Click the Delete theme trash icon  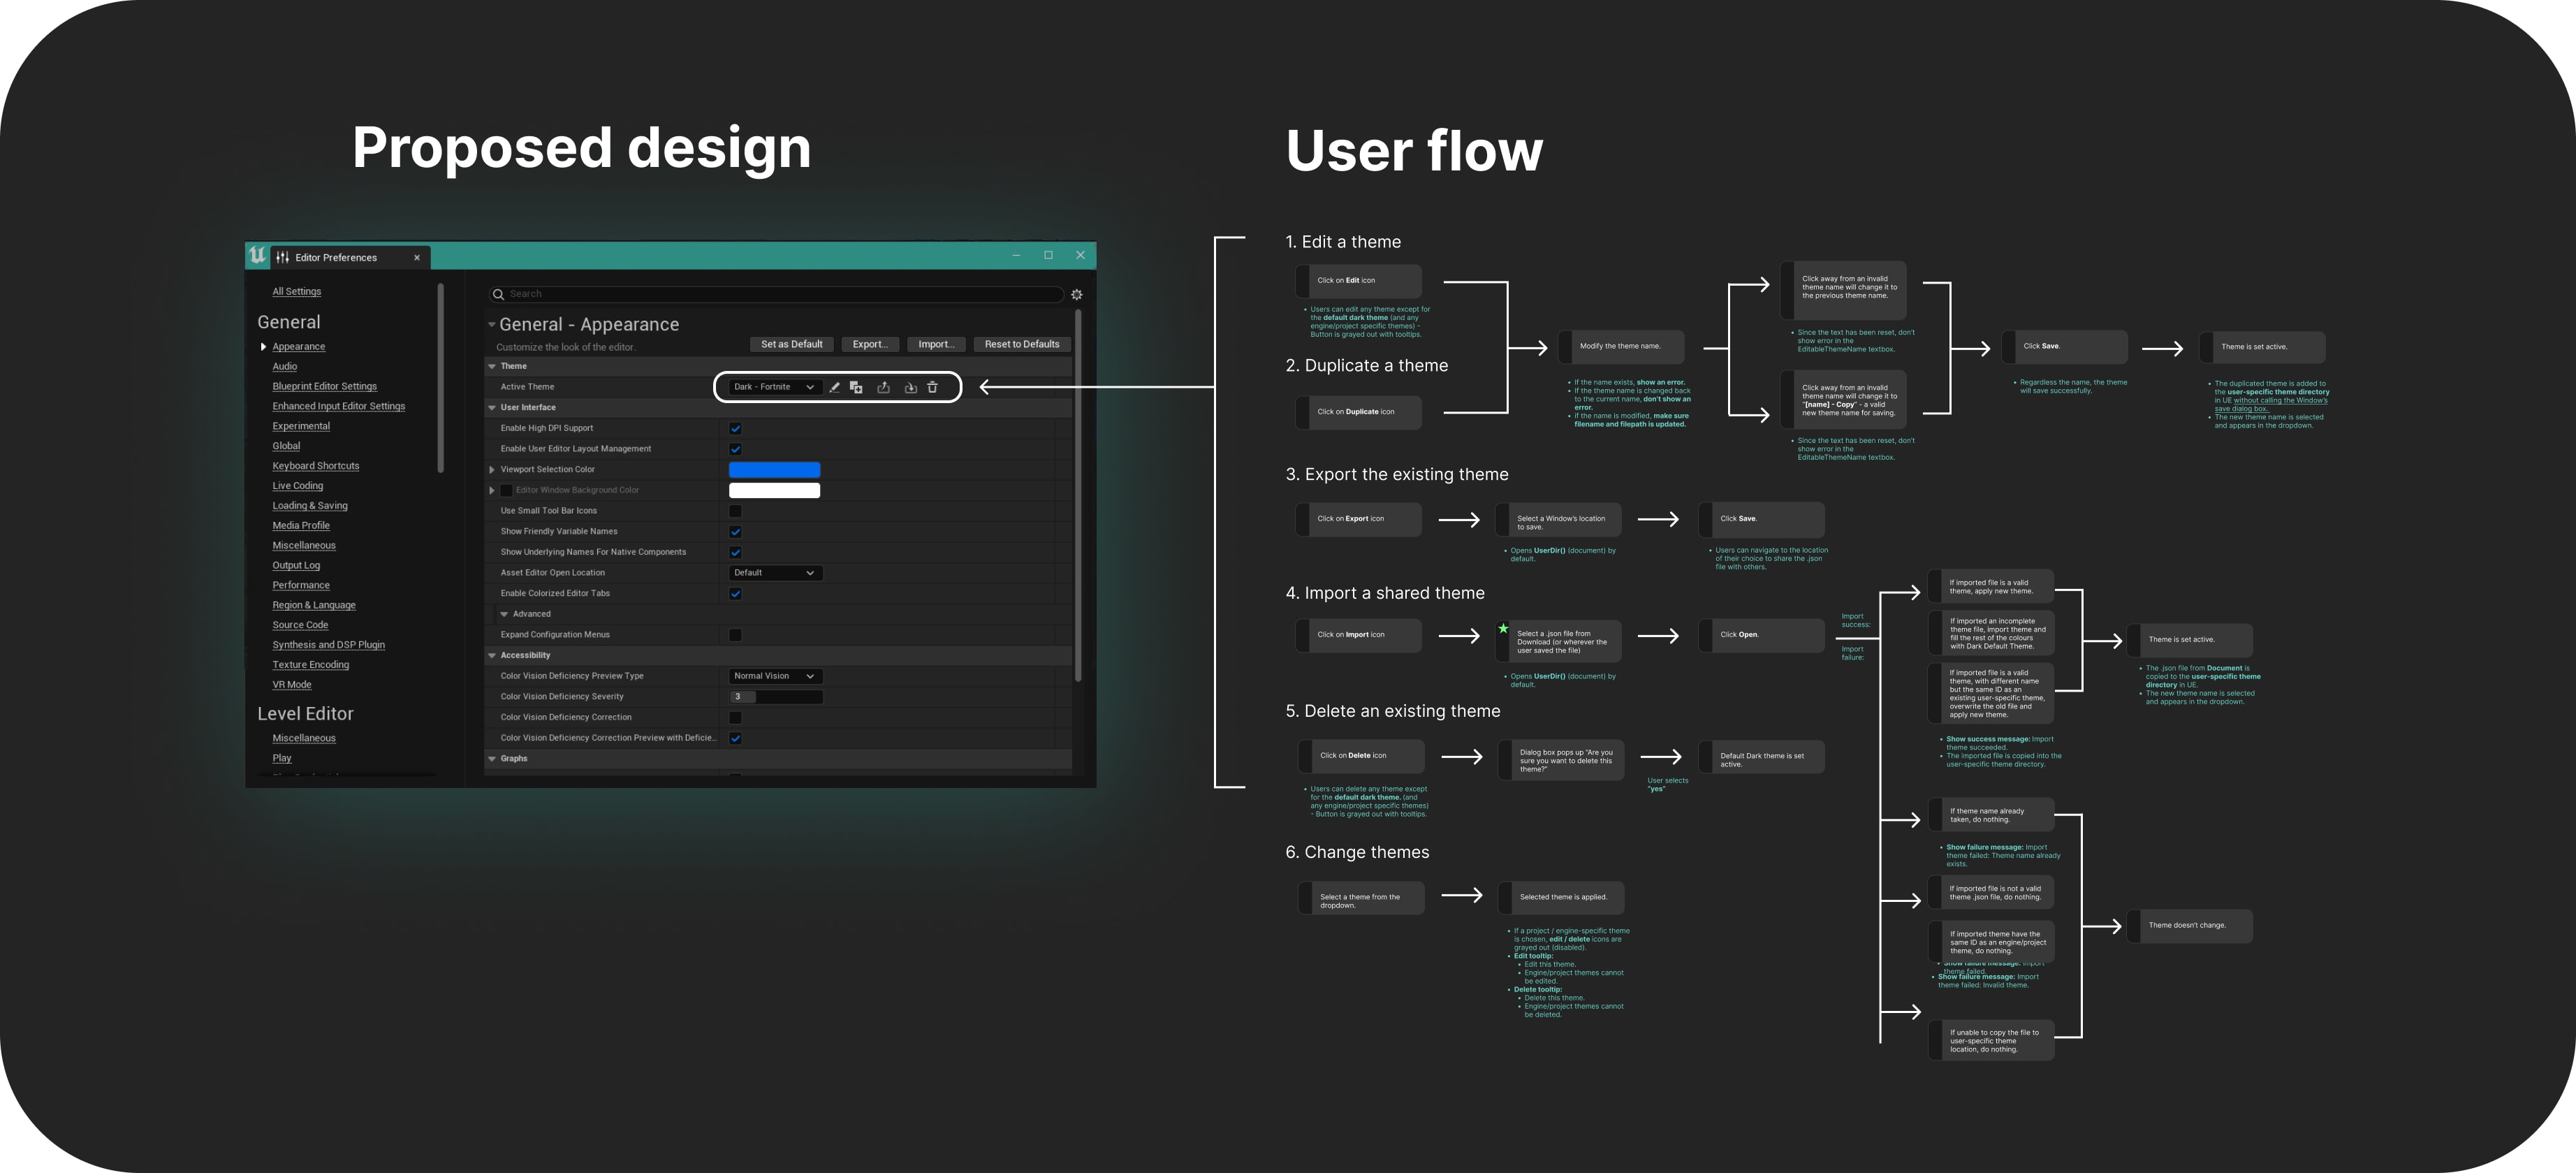pos(932,387)
